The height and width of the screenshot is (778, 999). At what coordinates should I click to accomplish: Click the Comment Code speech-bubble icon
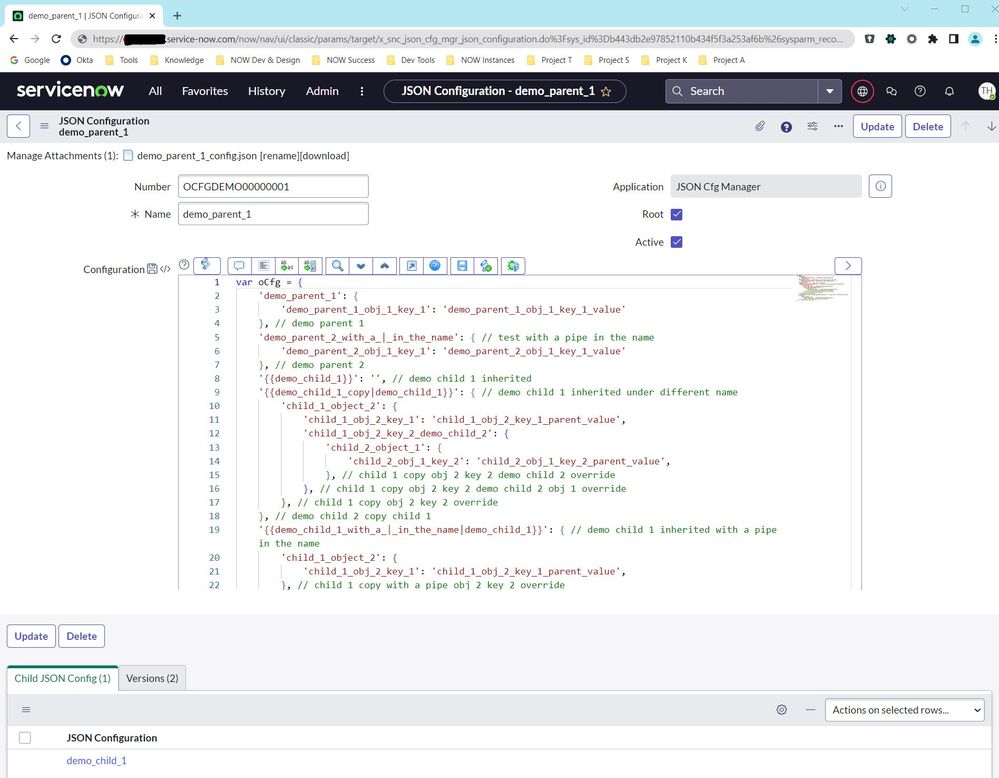[x=239, y=265]
